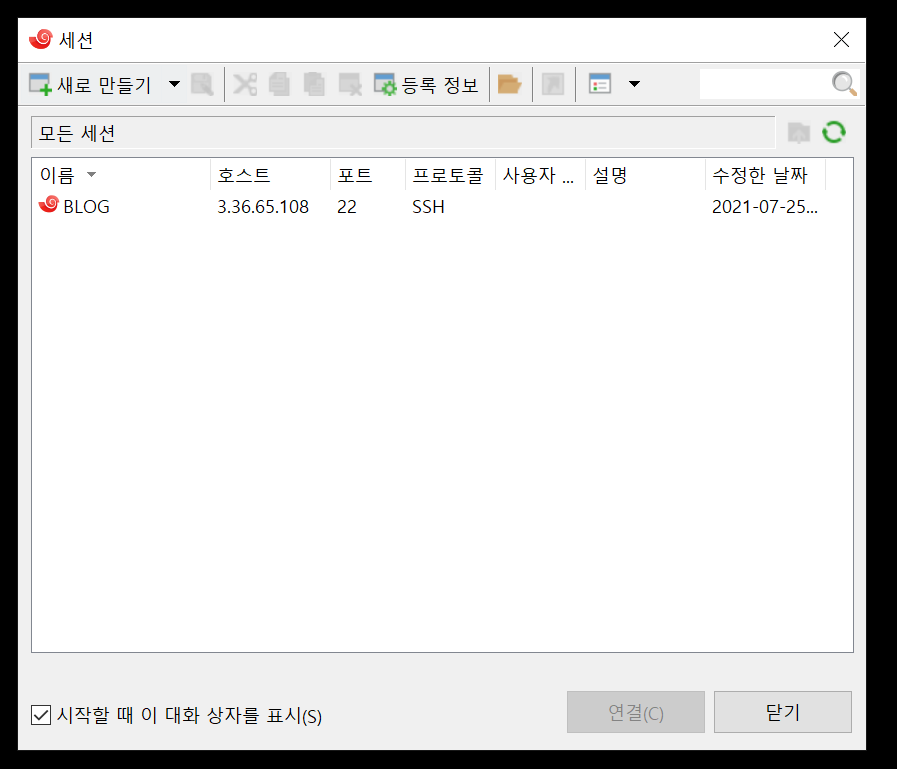Click the New session (새로 만들기) button
The height and width of the screenshot is (769, 897).
pos(92,85)
